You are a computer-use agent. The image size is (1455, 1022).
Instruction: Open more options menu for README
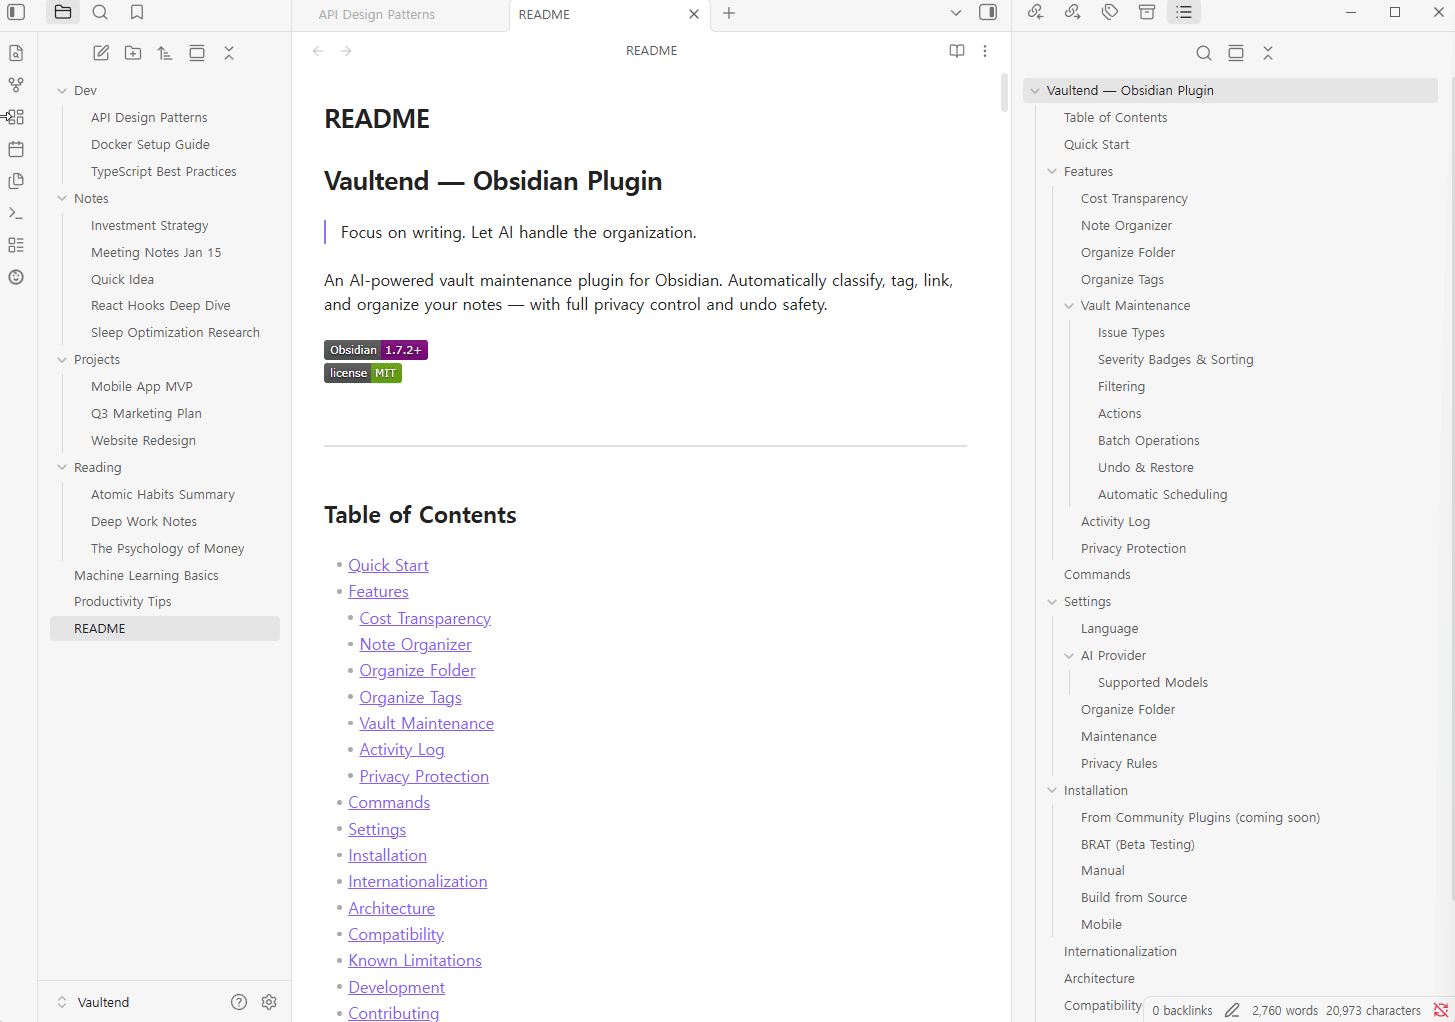pos(985,51)
